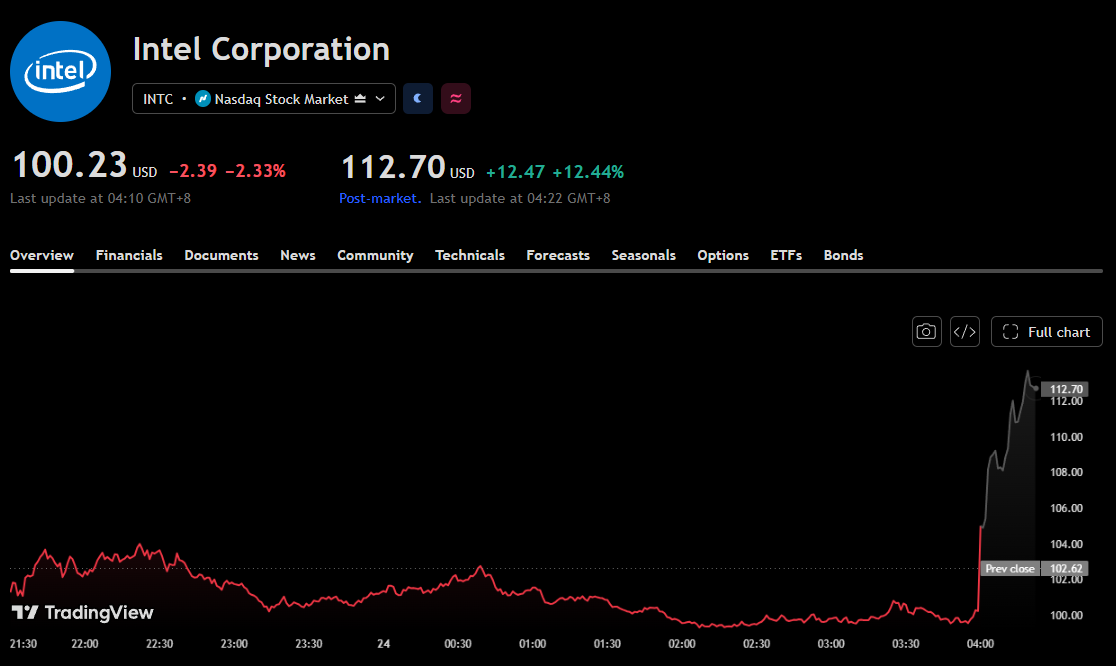The height and width of the screenshot is (666, 1116).
Task: Expand the INTC symbol exchange dropdown
Action: pos(380,99)
